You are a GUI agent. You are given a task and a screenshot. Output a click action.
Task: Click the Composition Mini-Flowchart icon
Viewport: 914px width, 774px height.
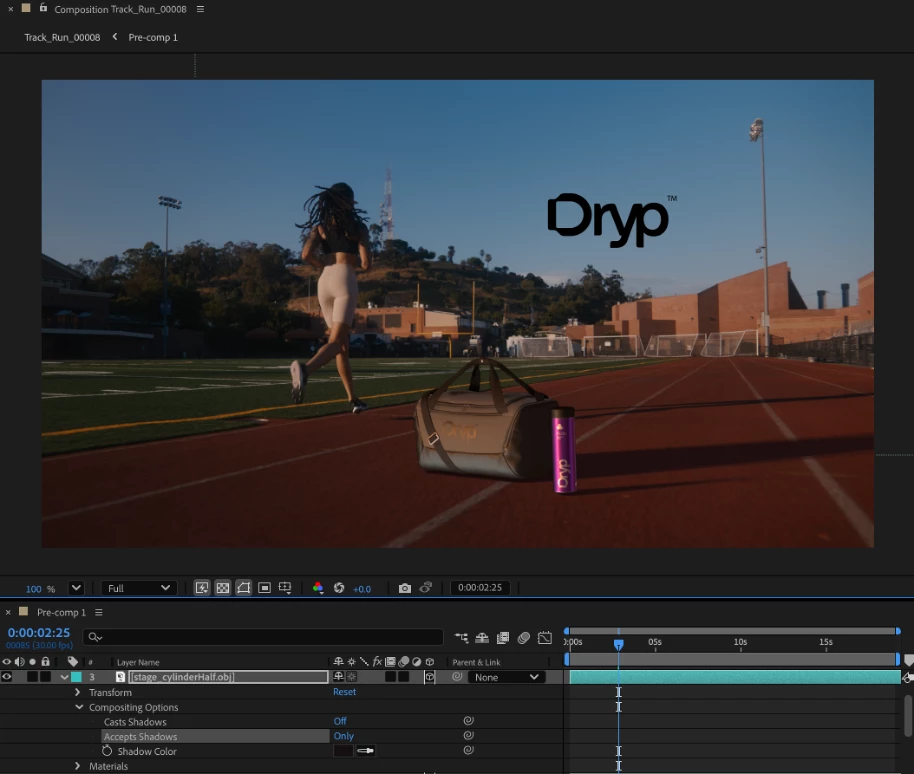click(461, 638)
